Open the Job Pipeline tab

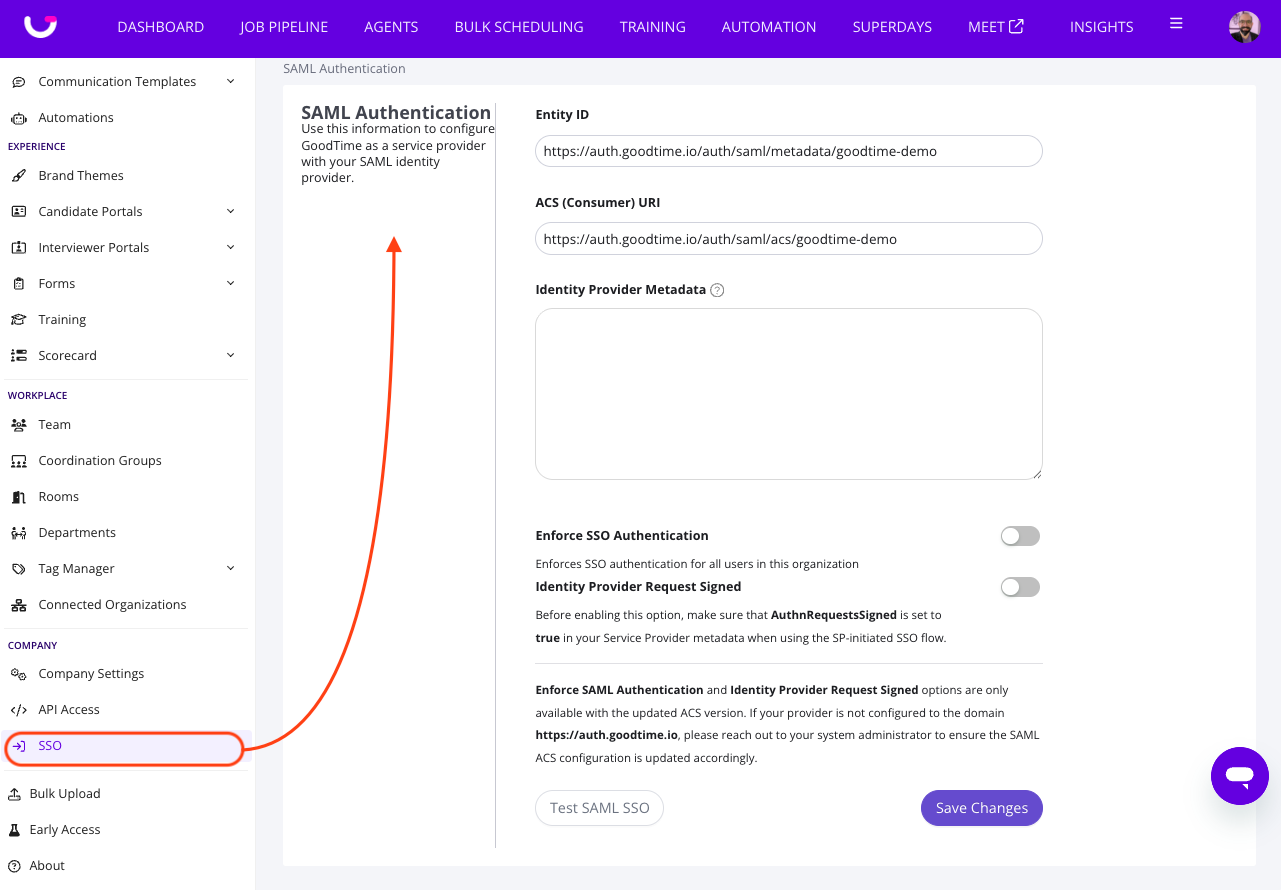(x=284, y=27)
